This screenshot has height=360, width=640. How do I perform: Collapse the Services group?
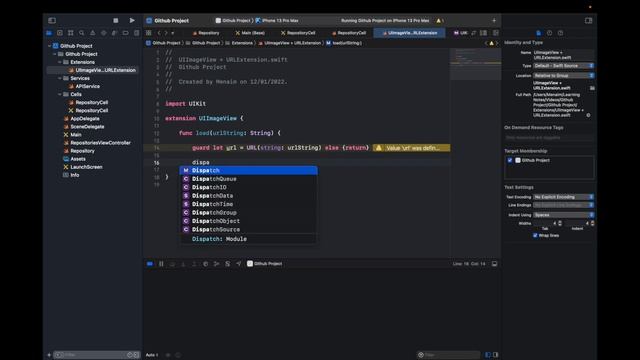tap(60, 78)
